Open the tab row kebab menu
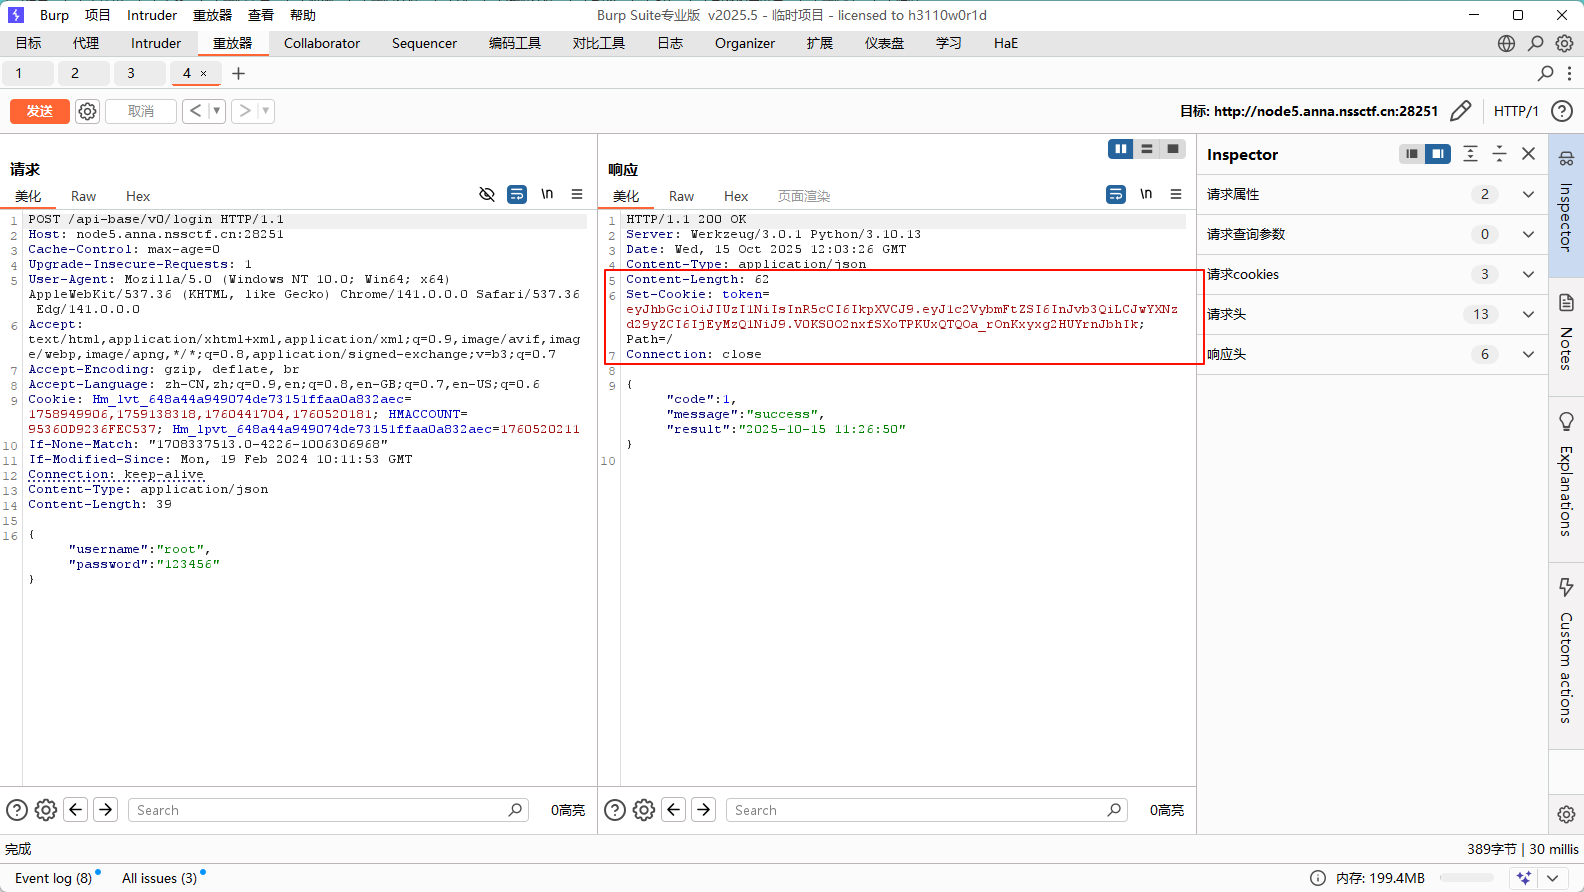 coord(1569,73)
